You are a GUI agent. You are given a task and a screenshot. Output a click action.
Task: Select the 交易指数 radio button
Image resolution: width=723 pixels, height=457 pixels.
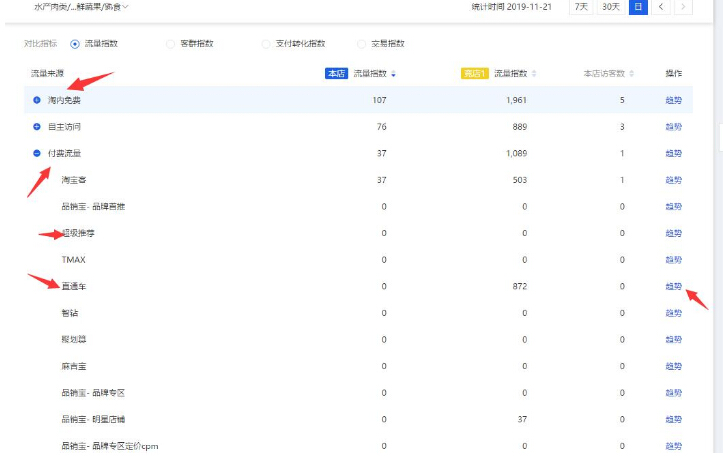pos(362,44)
